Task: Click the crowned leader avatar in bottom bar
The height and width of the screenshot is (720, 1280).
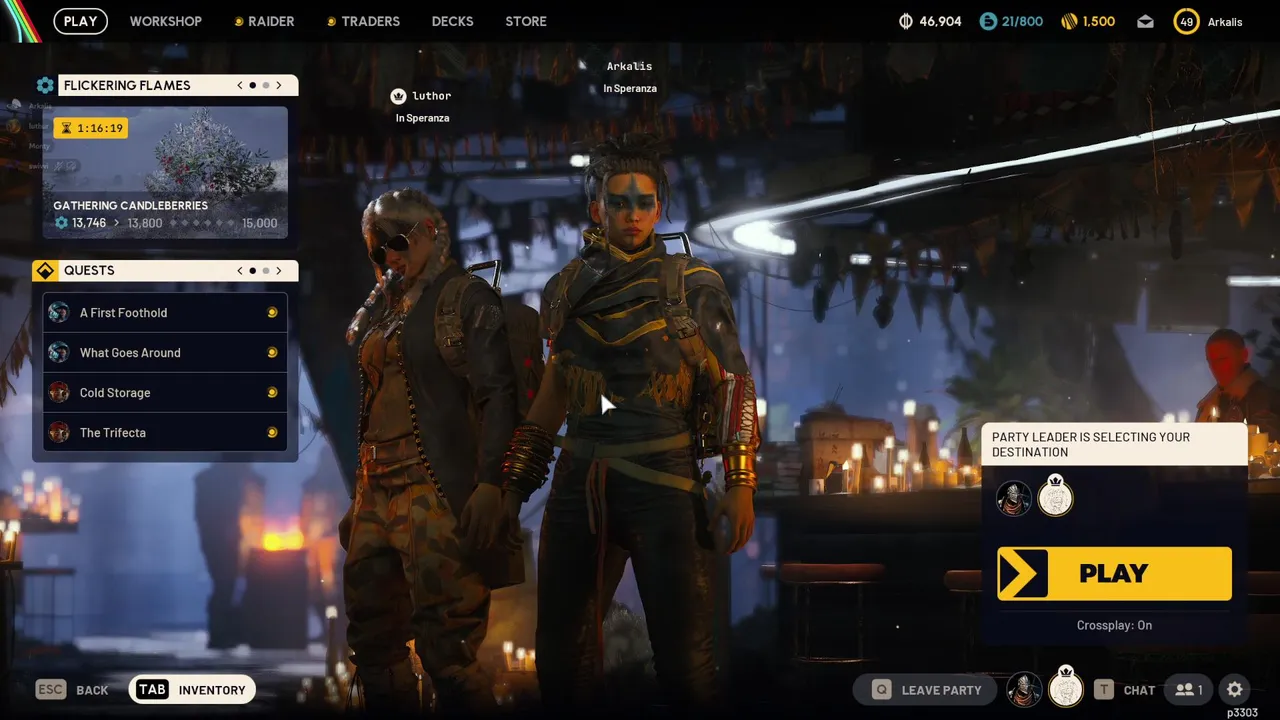Action: (x=1066, y=688)
